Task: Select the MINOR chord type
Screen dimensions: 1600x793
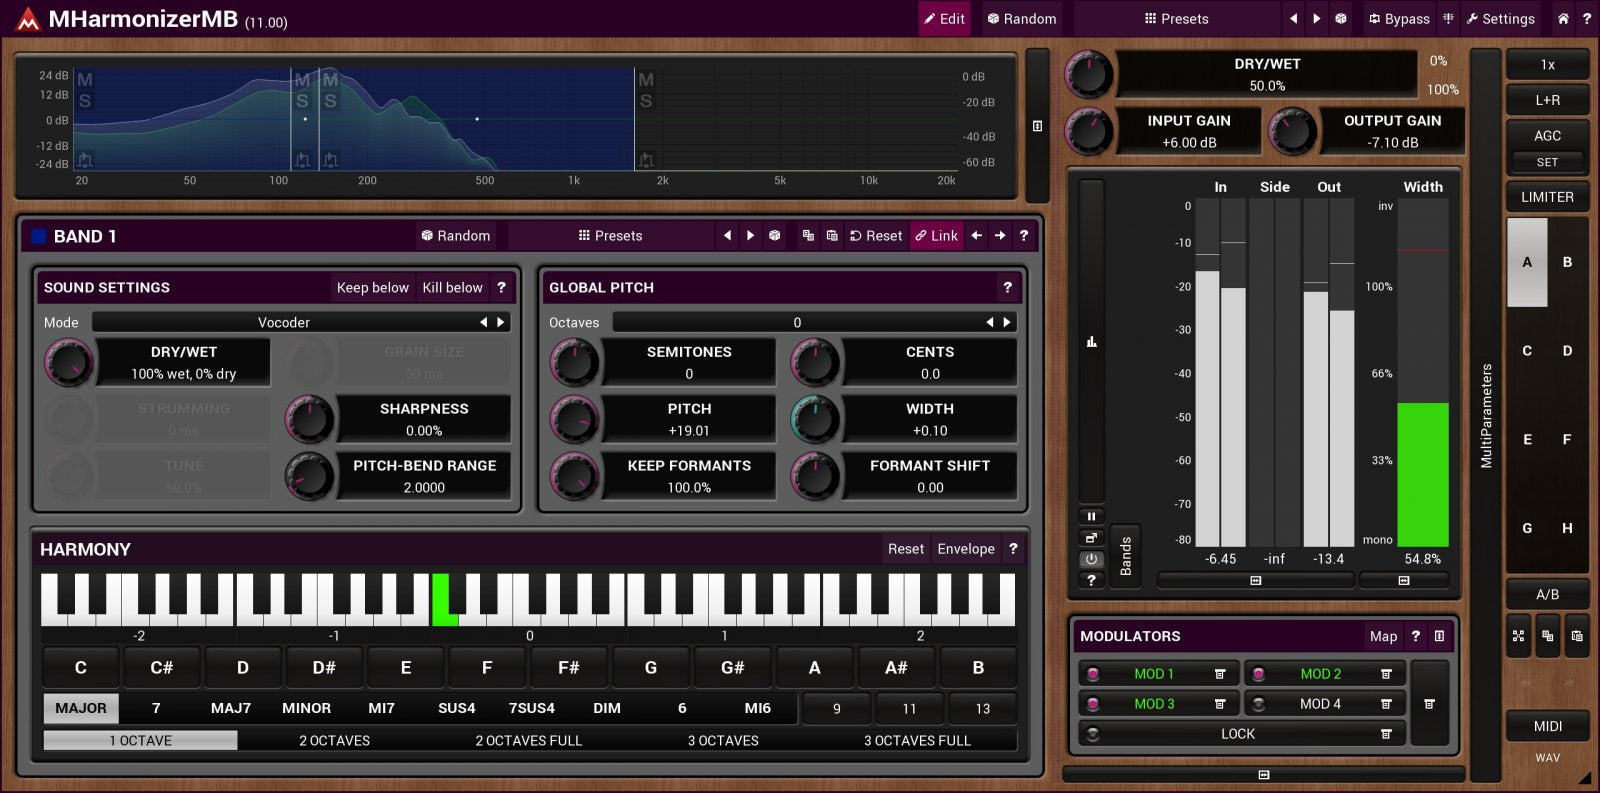Action: coord(306,708)
